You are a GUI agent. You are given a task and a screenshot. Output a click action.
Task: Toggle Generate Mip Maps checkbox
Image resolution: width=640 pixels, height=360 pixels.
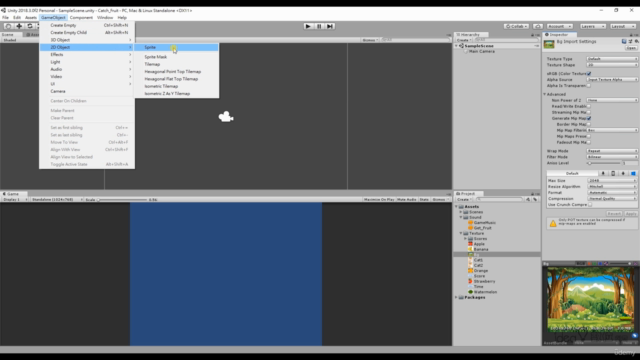pos(589,118)
